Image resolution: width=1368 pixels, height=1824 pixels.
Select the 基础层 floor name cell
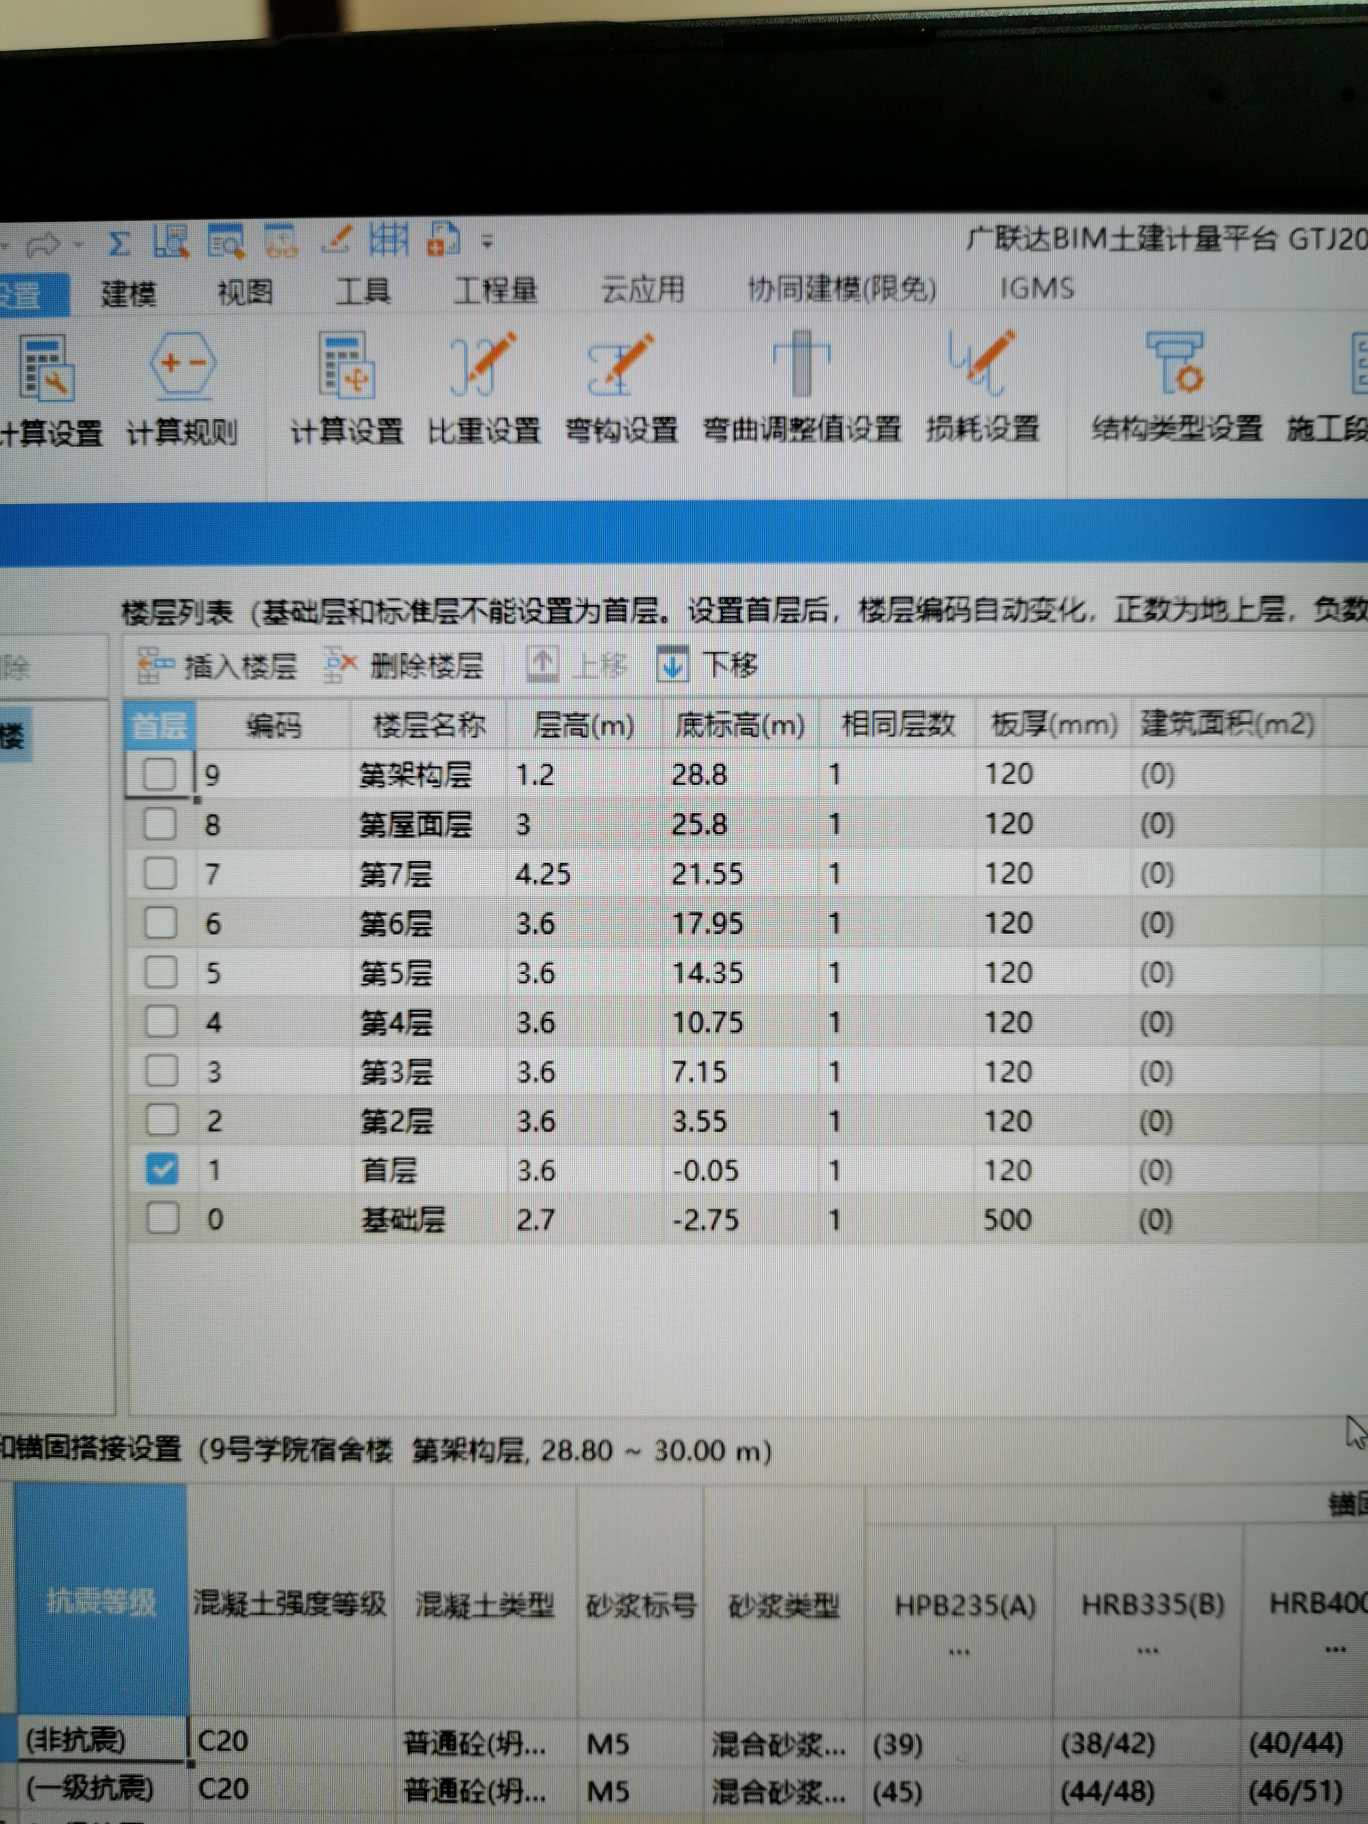[429, 1219]
